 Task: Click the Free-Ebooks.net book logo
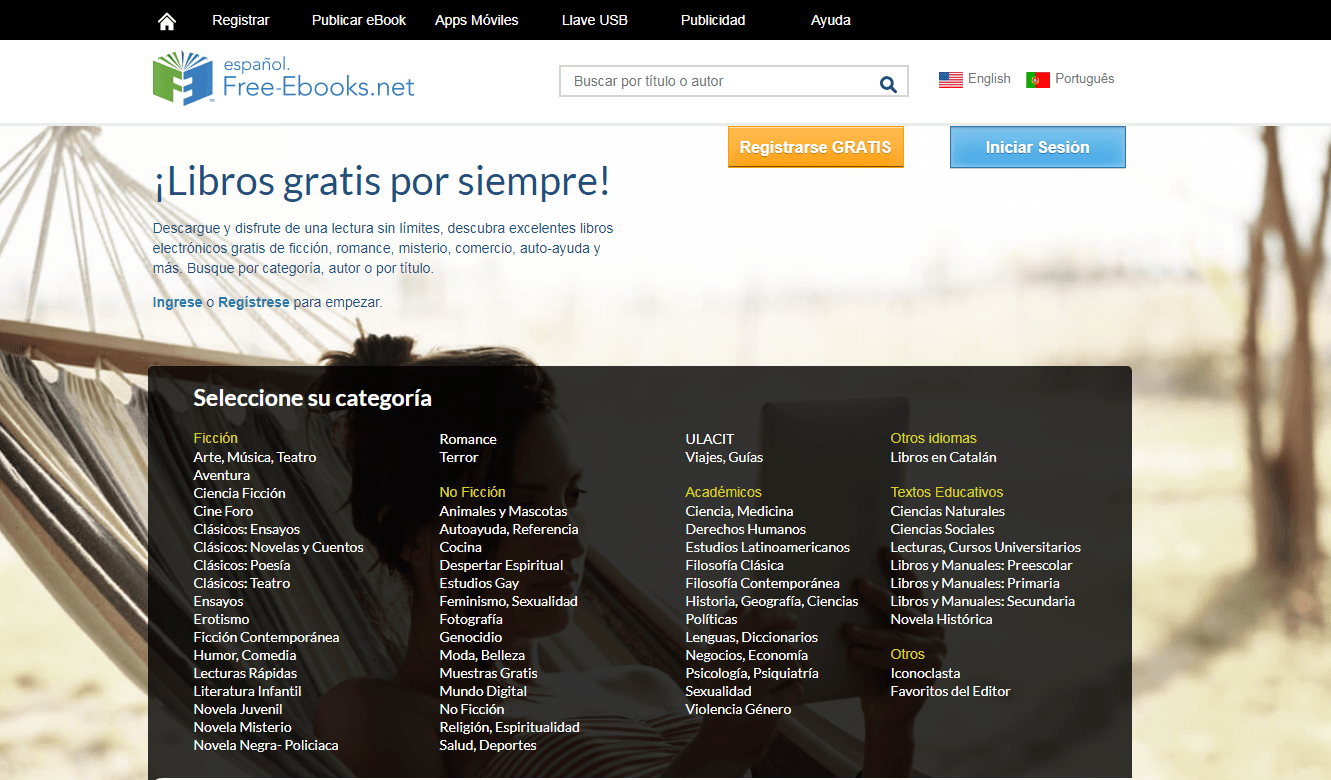(x=182, y=79)
